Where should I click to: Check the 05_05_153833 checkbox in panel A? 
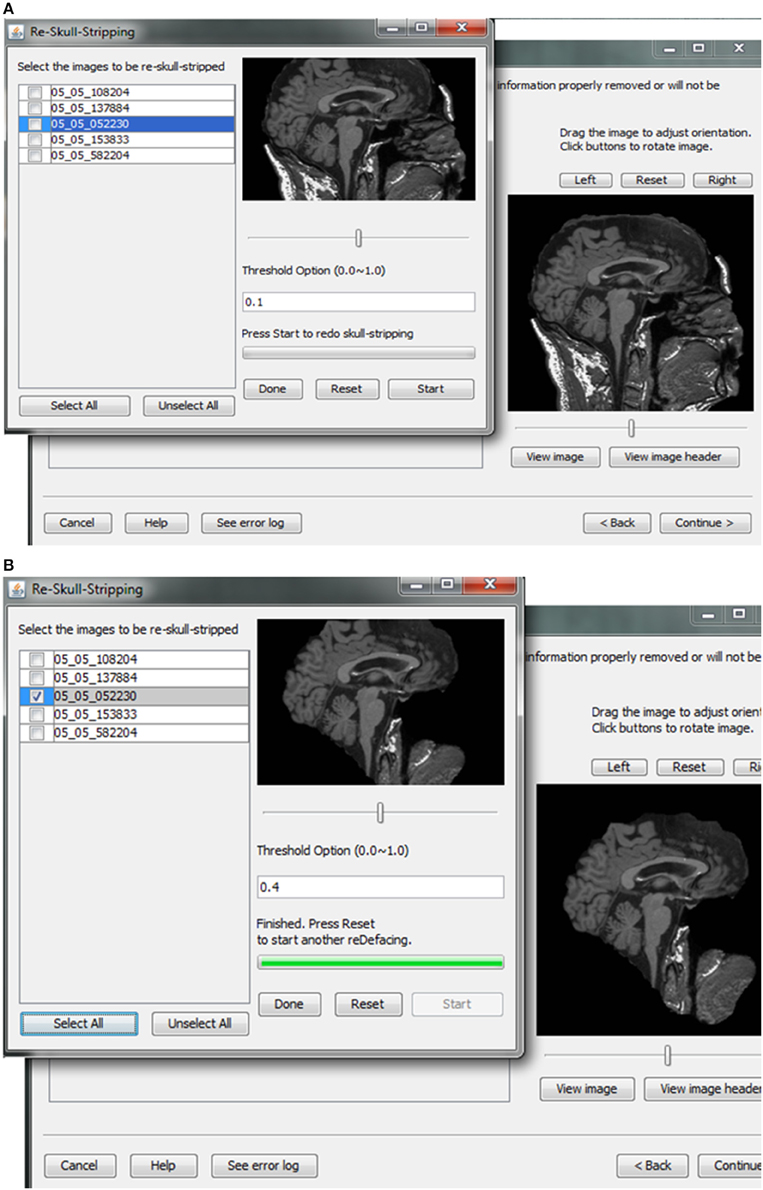click(35, 140)
